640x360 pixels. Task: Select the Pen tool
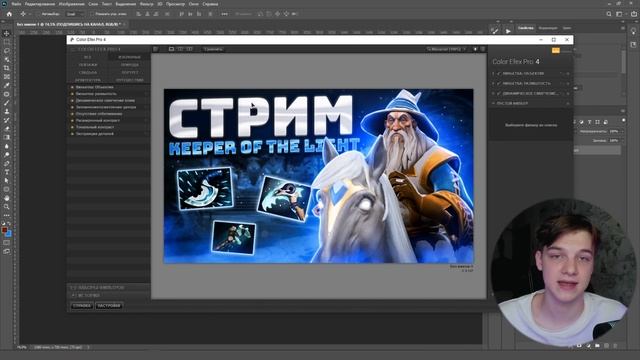(x=7, y=163)
